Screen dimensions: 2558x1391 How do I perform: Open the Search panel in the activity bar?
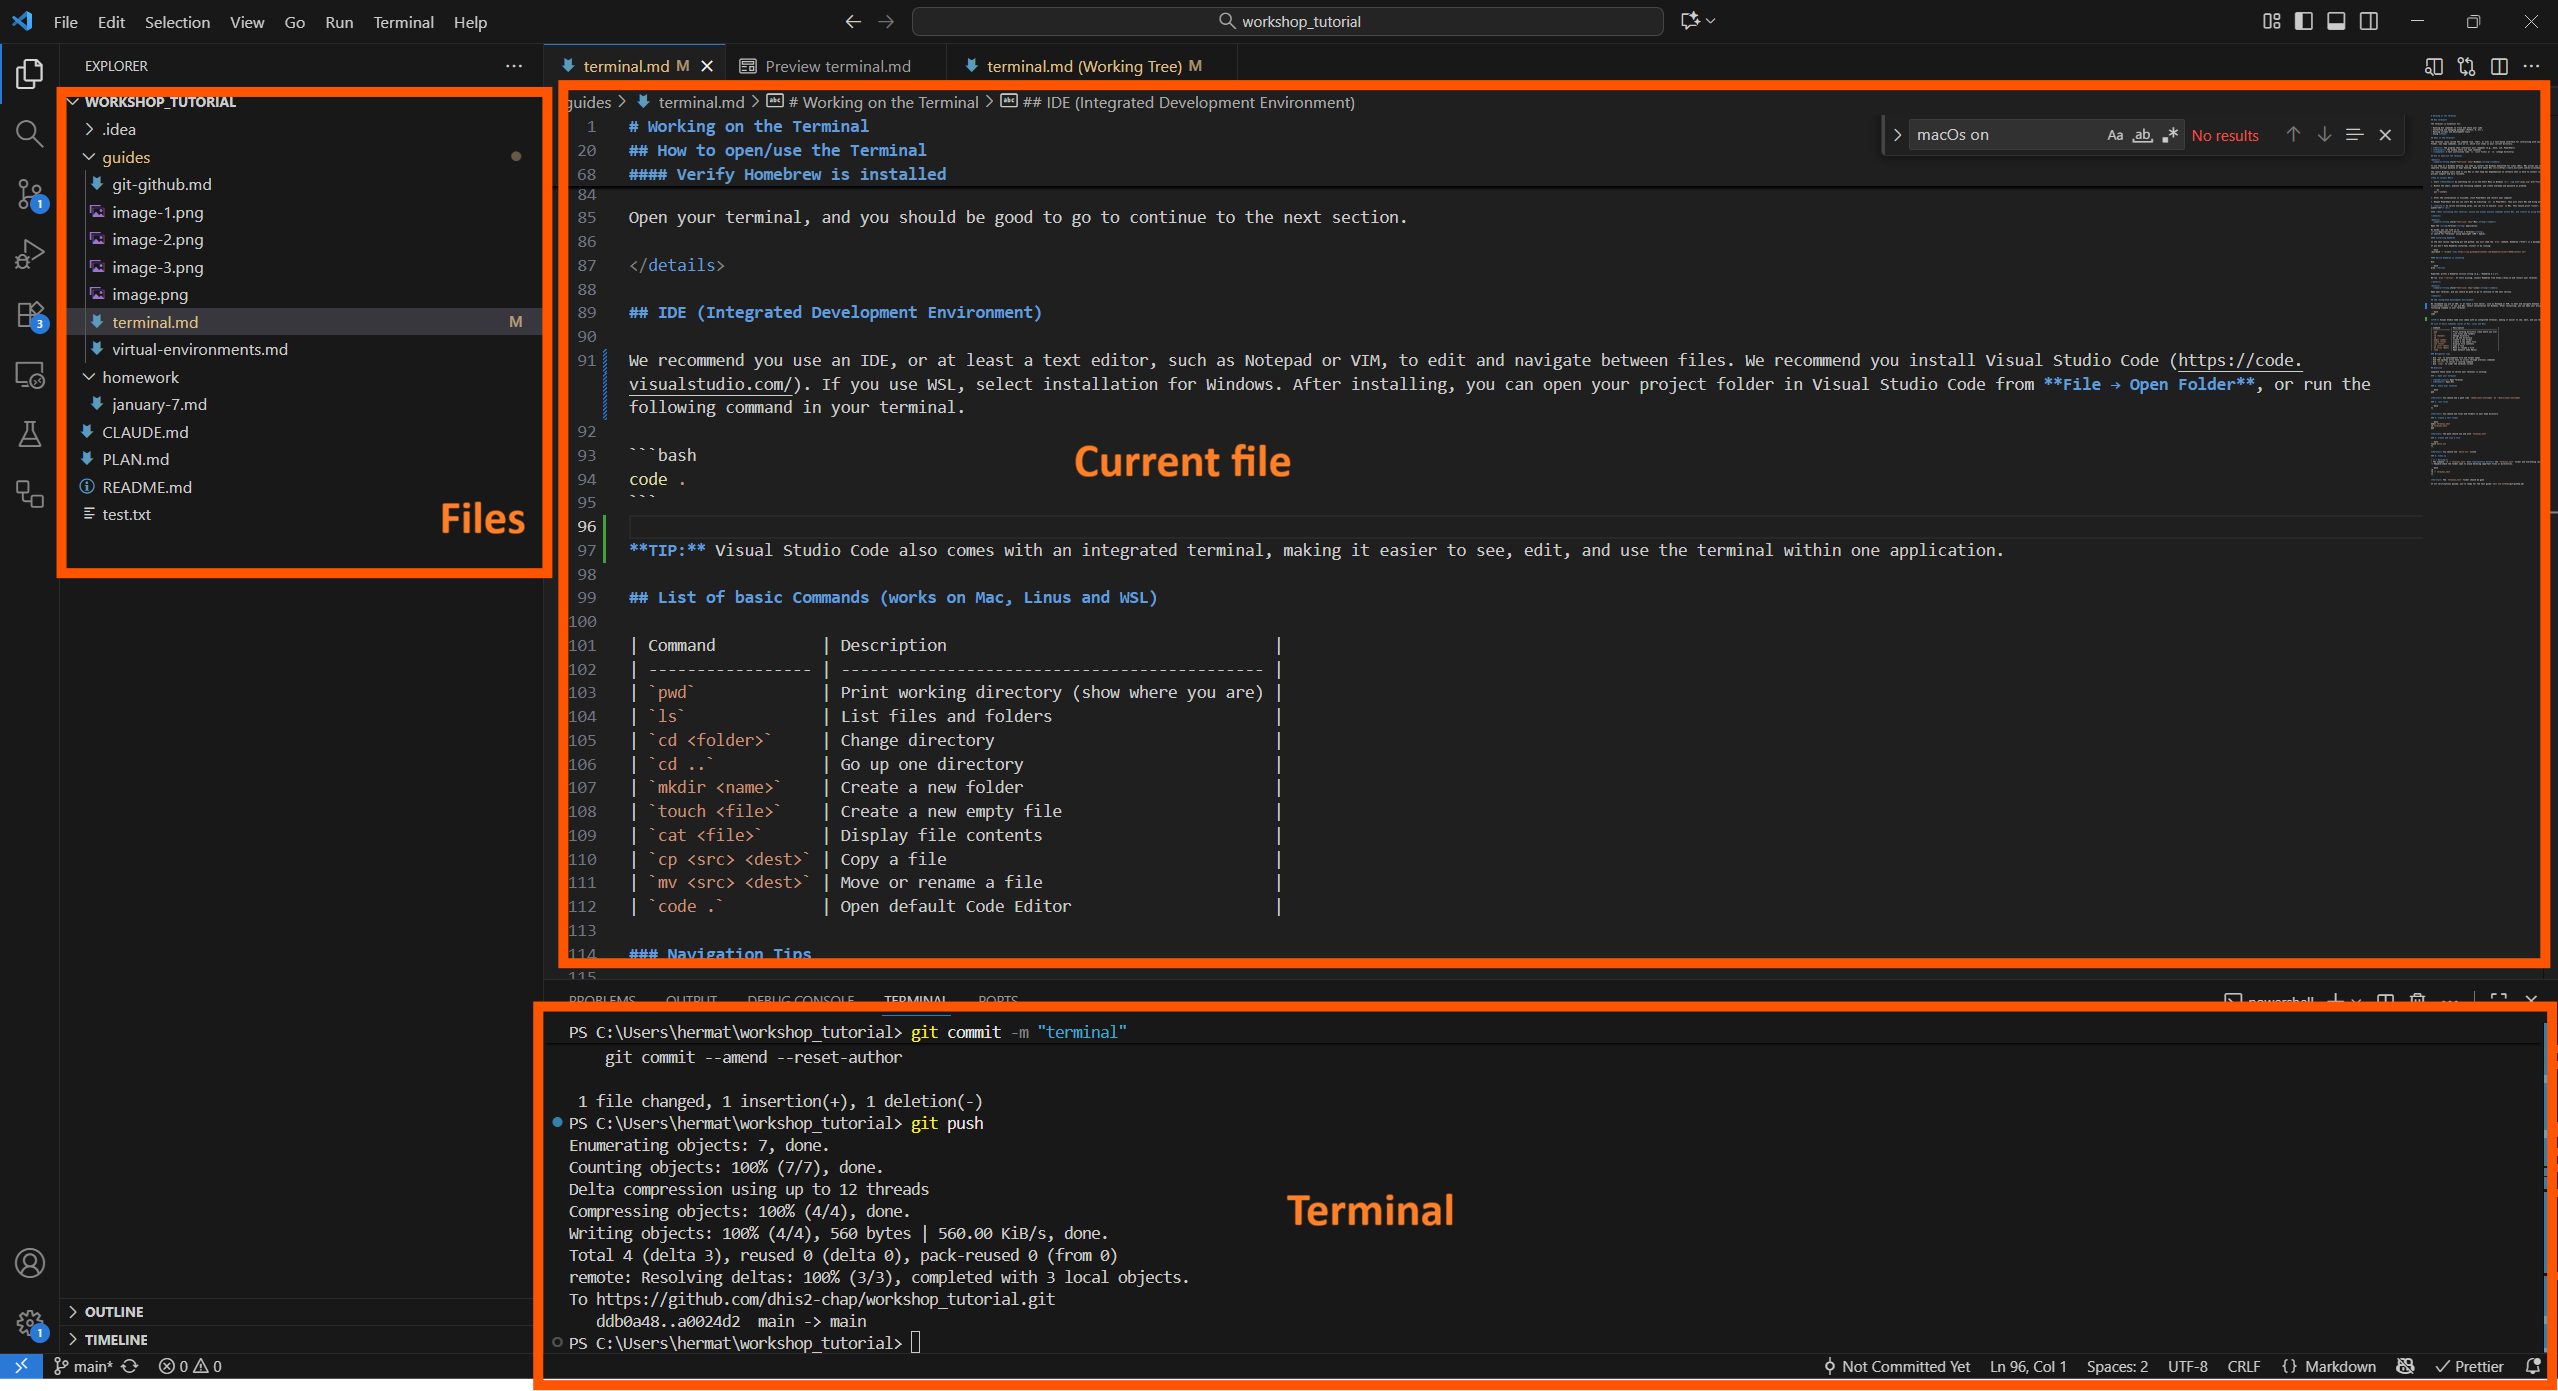29,133
